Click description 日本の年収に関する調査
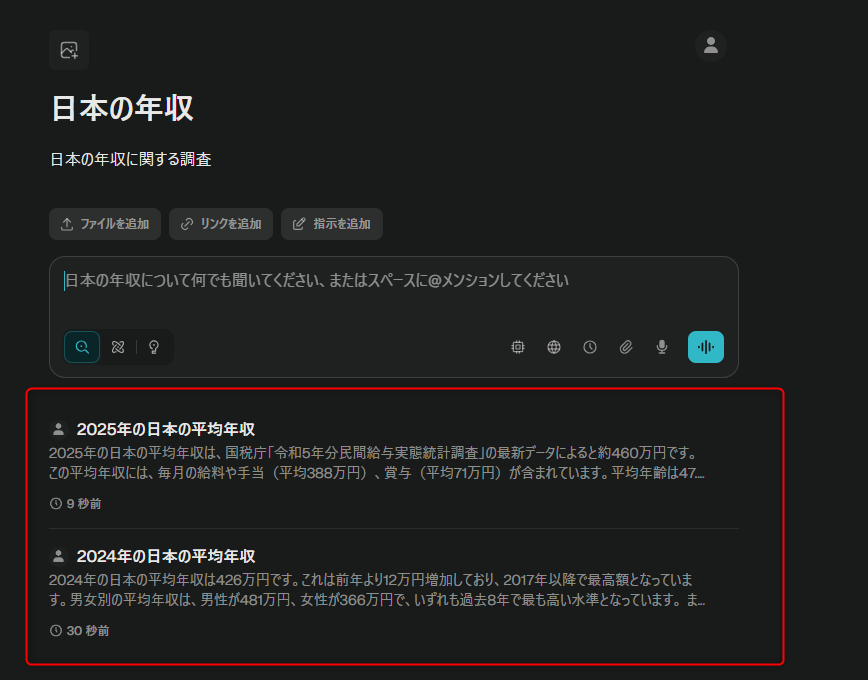 click(131, 159)
